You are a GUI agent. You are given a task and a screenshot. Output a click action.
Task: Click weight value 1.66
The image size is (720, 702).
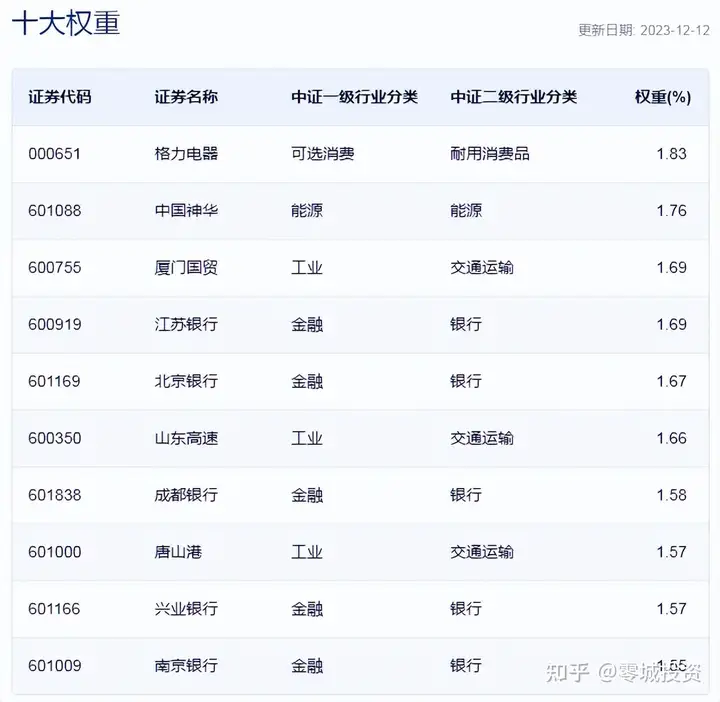click(x=671, y=438)
